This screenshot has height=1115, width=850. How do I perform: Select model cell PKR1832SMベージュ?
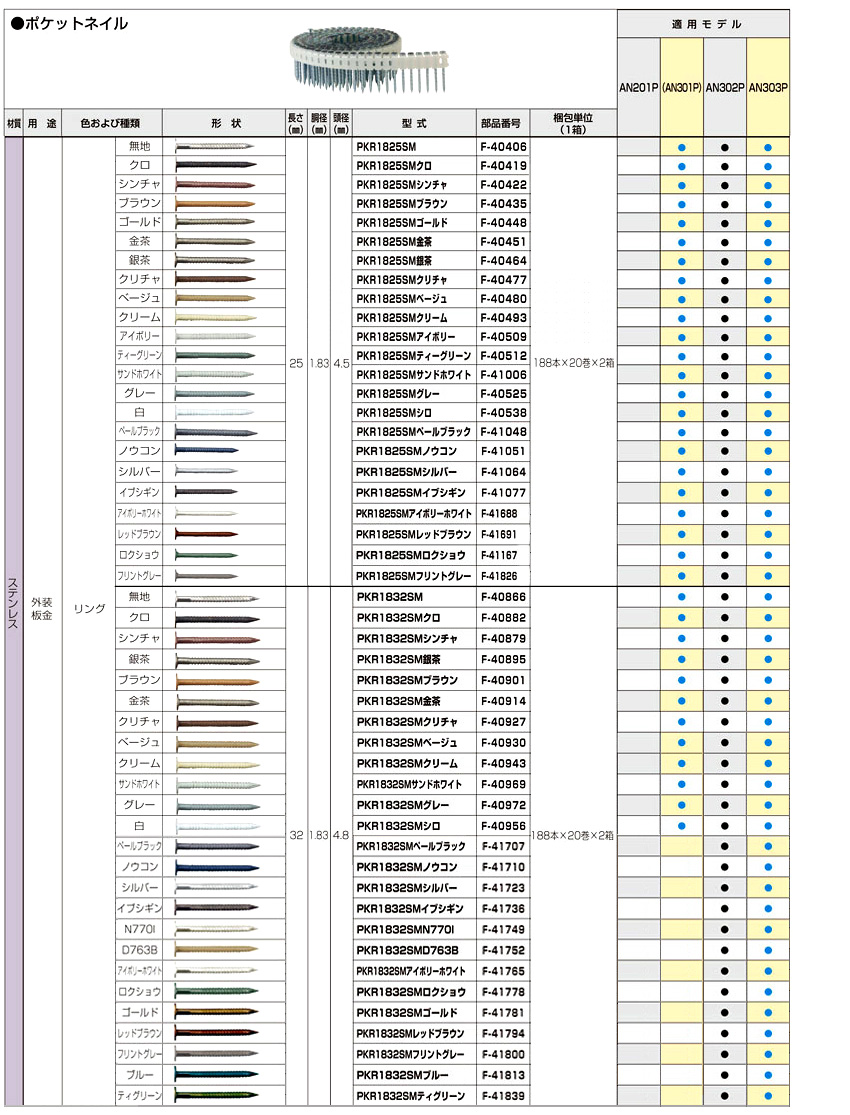tap(415, 742)
